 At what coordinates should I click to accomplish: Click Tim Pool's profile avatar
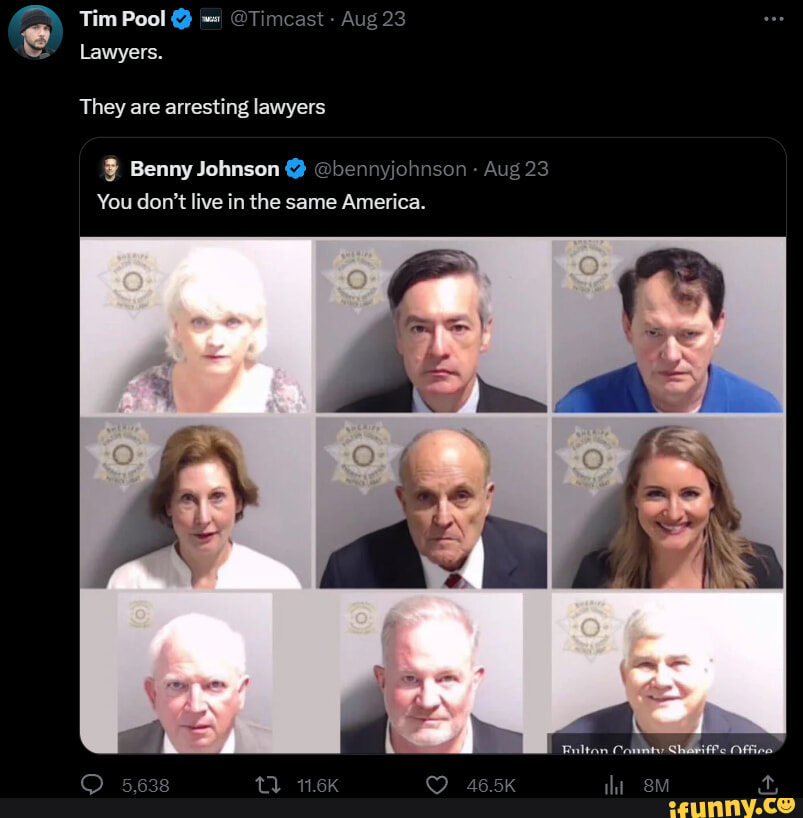[35, 32]
